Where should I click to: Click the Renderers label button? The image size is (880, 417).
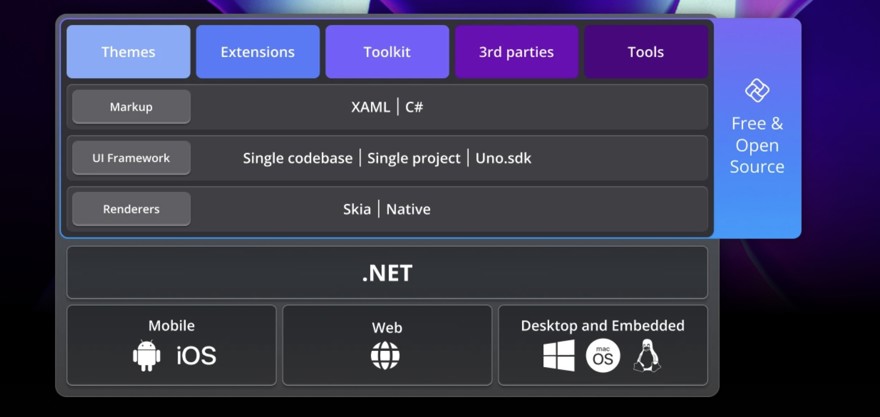(131, 209)
